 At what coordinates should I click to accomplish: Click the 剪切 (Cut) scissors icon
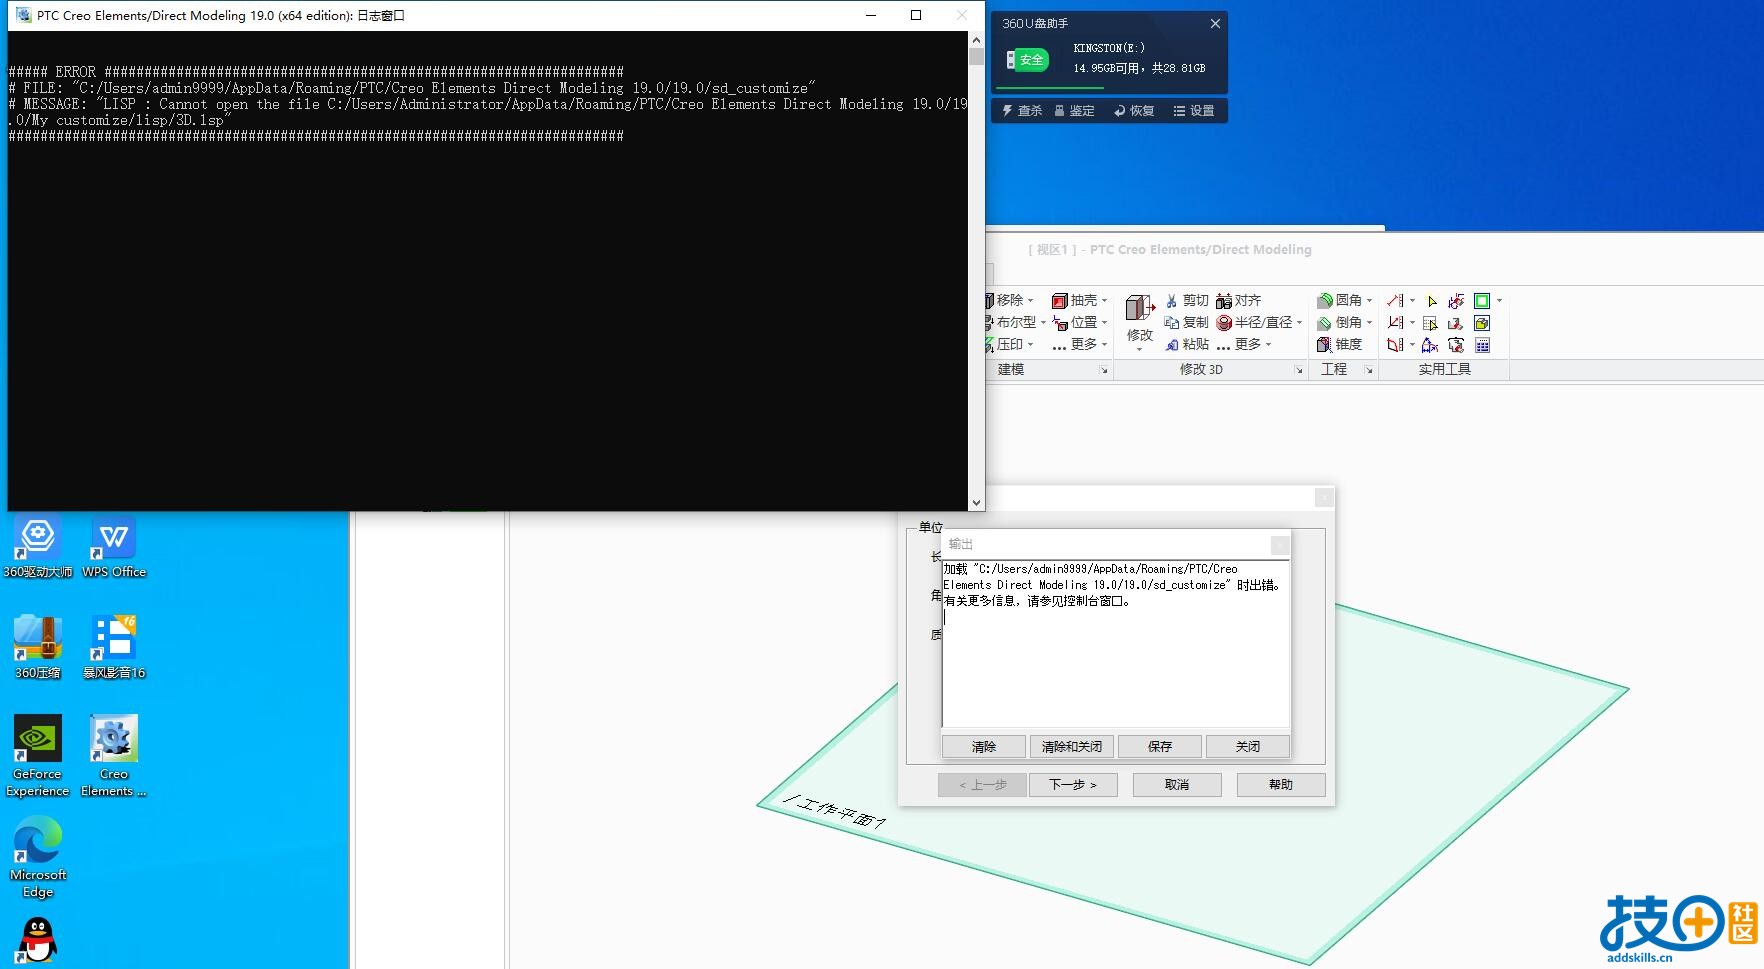pos(1171,301)
